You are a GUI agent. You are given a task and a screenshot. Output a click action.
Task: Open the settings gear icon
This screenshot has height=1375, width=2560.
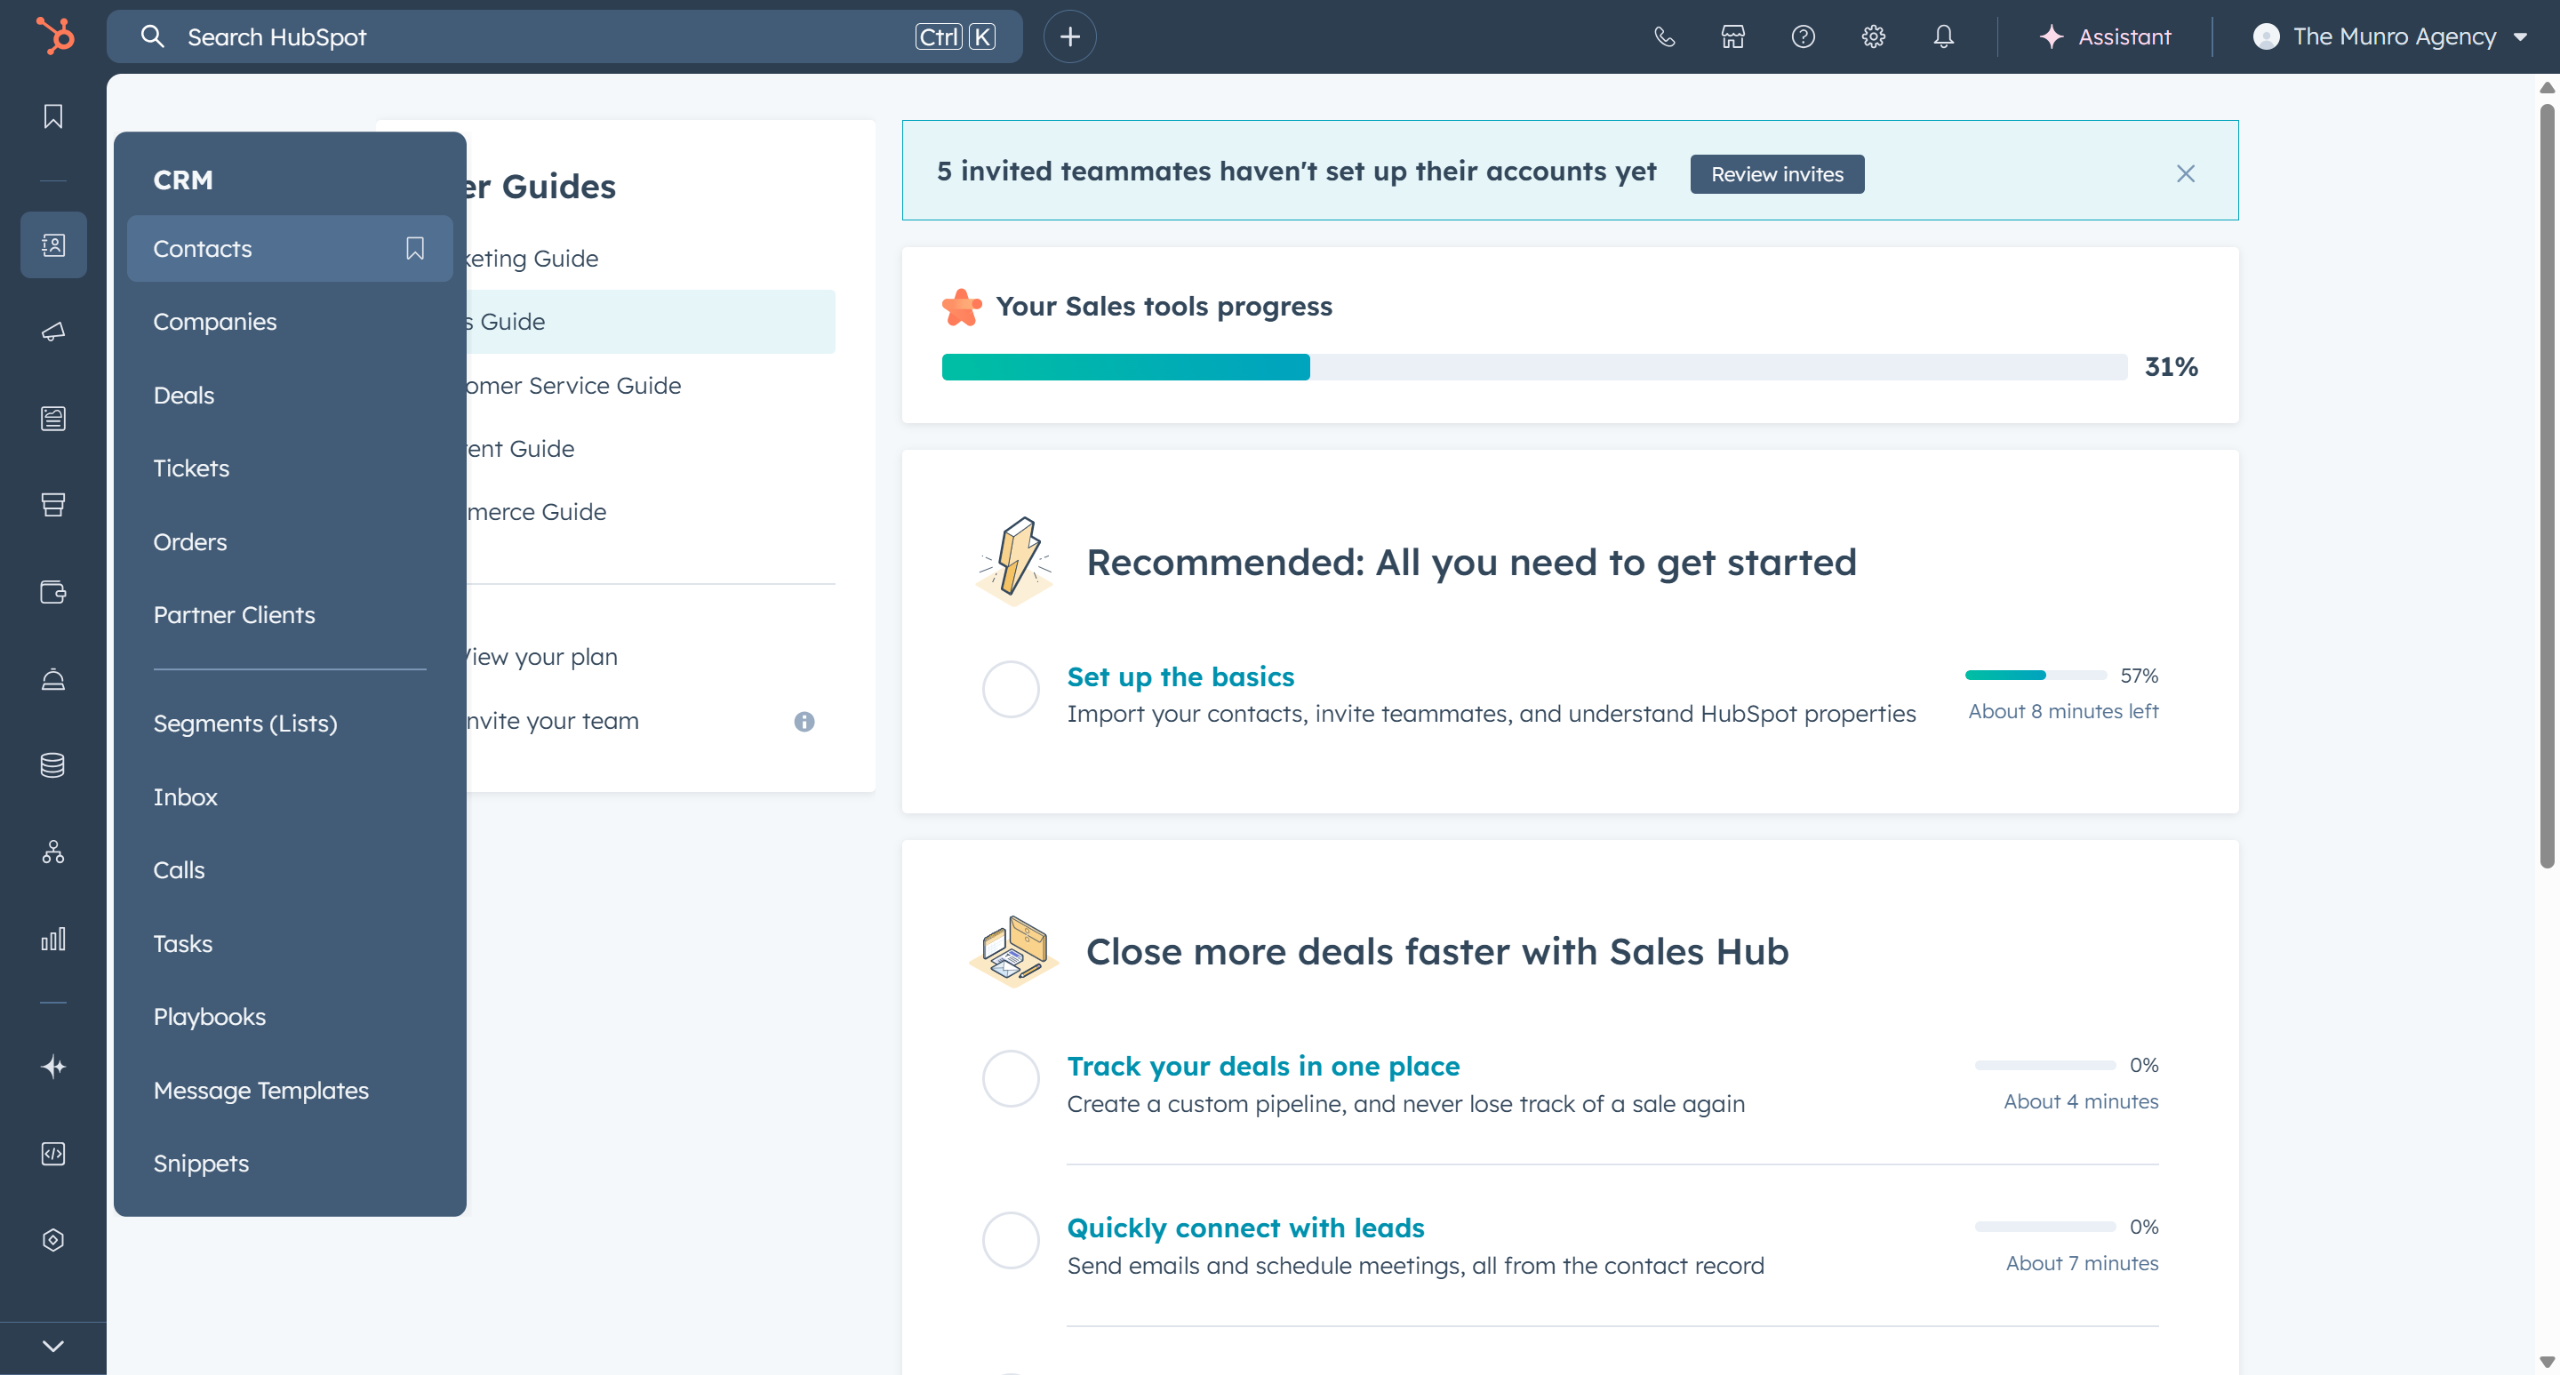1873,37
